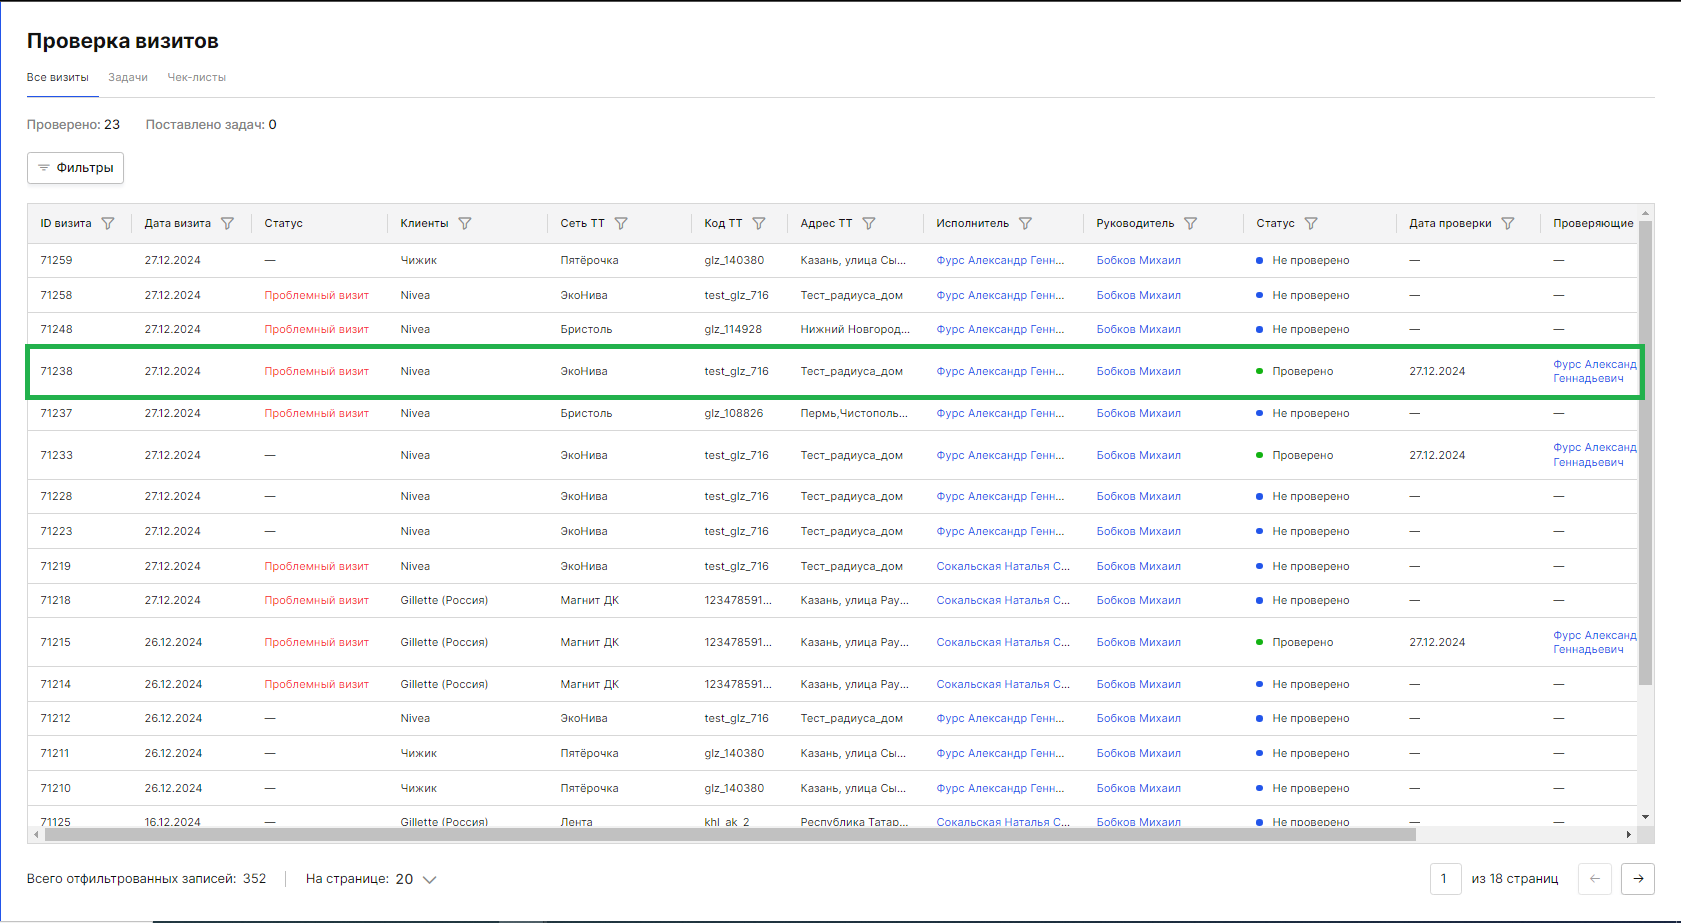The image size is (1681, 923).
Task: Go to previous page arrow
Action: point(1595,879)
